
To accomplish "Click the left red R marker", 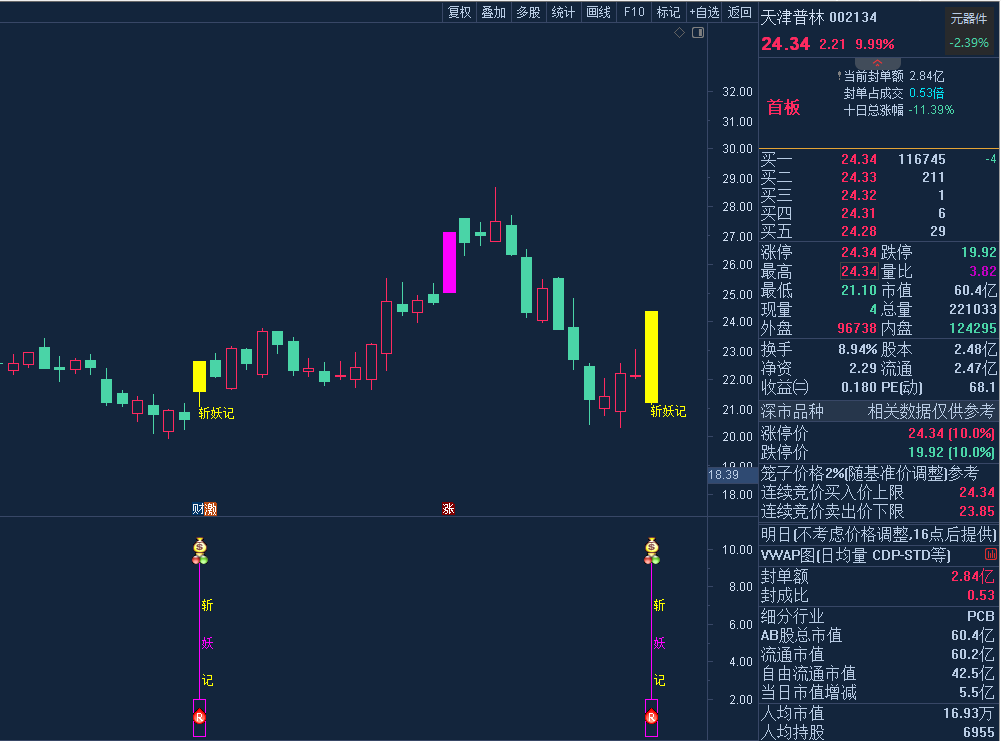I will (199, 717).
